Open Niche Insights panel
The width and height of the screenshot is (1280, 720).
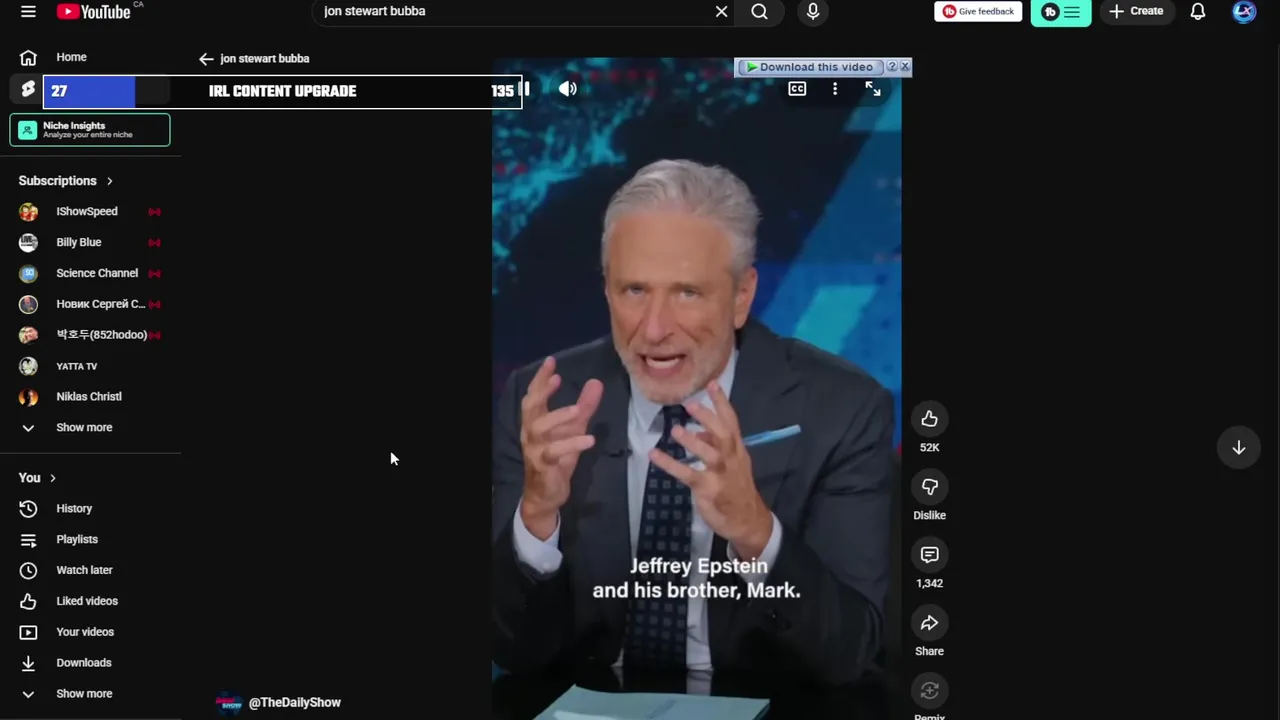(90, 130)
